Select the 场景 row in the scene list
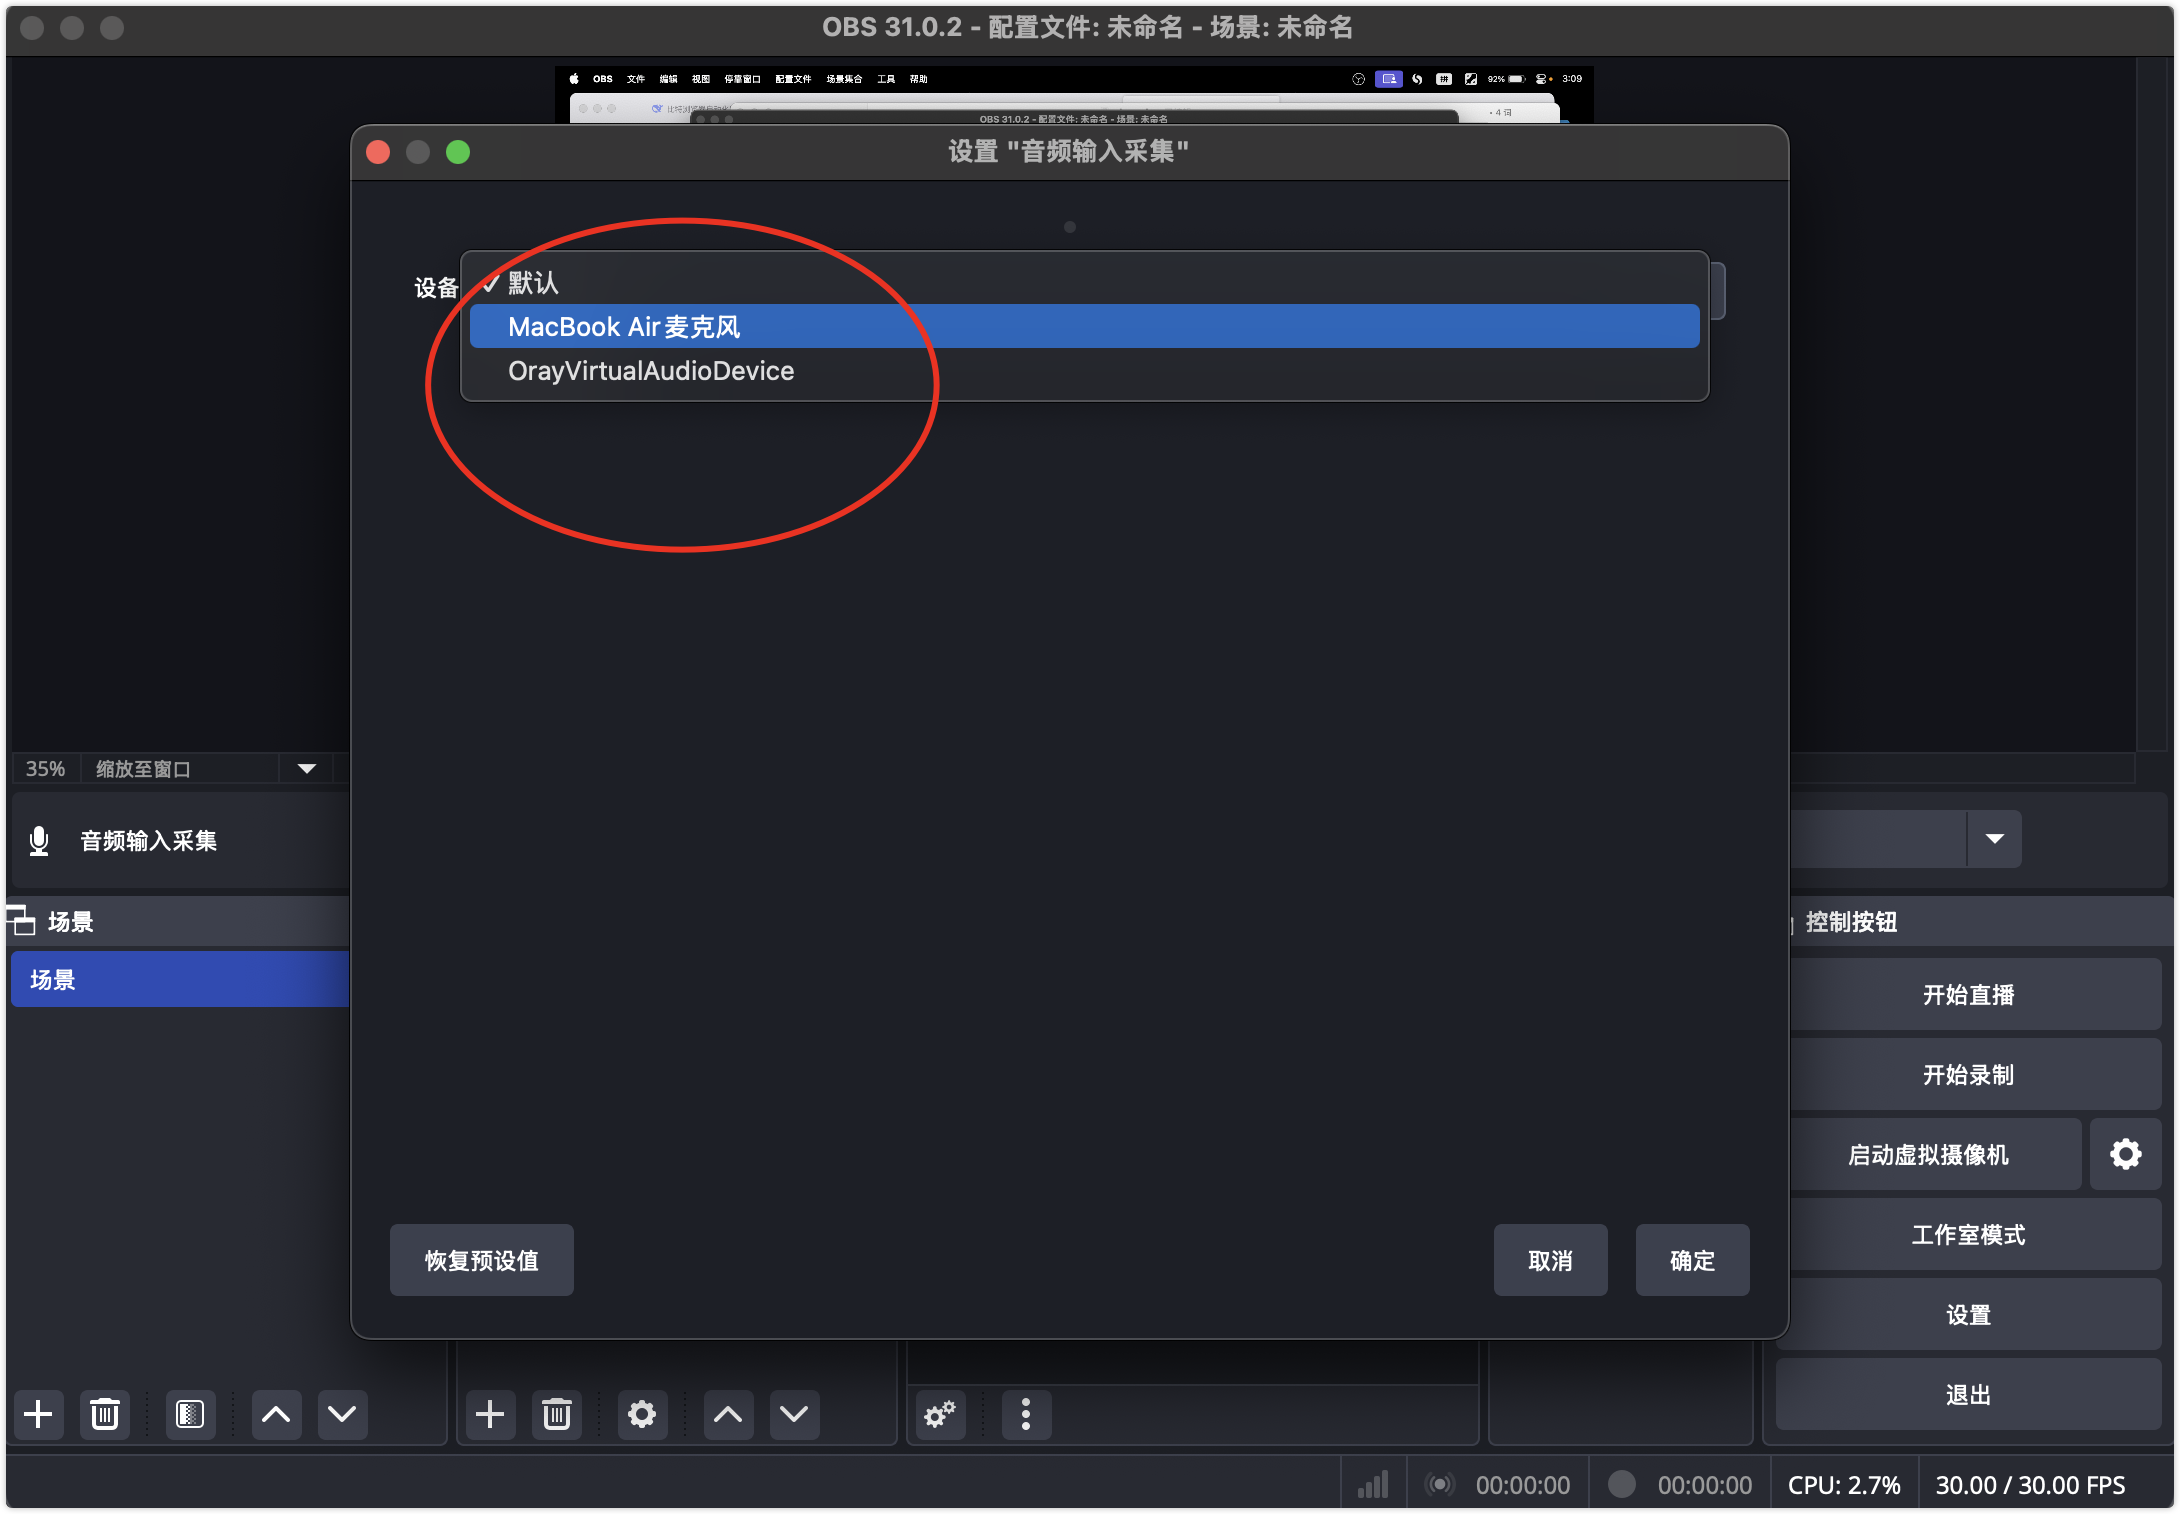This screenshot has width=2180, height=1514. click(x=180, y=979)
